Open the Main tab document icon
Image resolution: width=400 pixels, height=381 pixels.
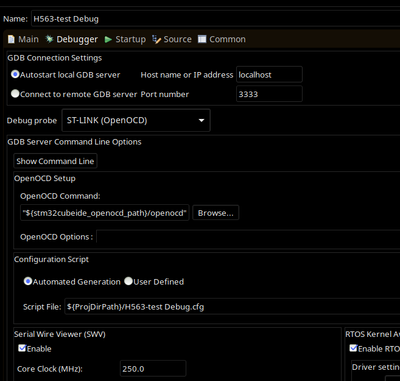(x=11, y=39)
